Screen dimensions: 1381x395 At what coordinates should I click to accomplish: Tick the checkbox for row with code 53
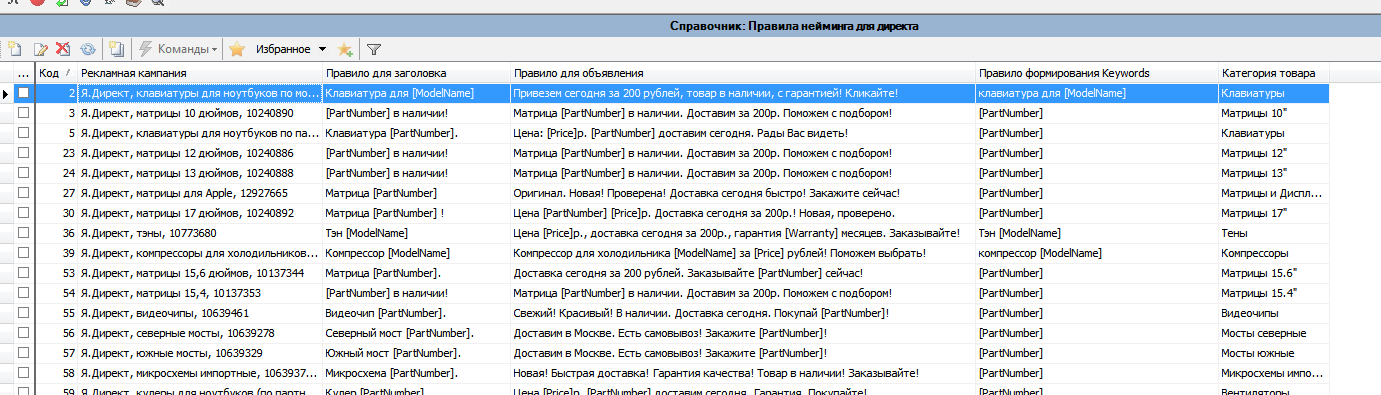[23, 273]
